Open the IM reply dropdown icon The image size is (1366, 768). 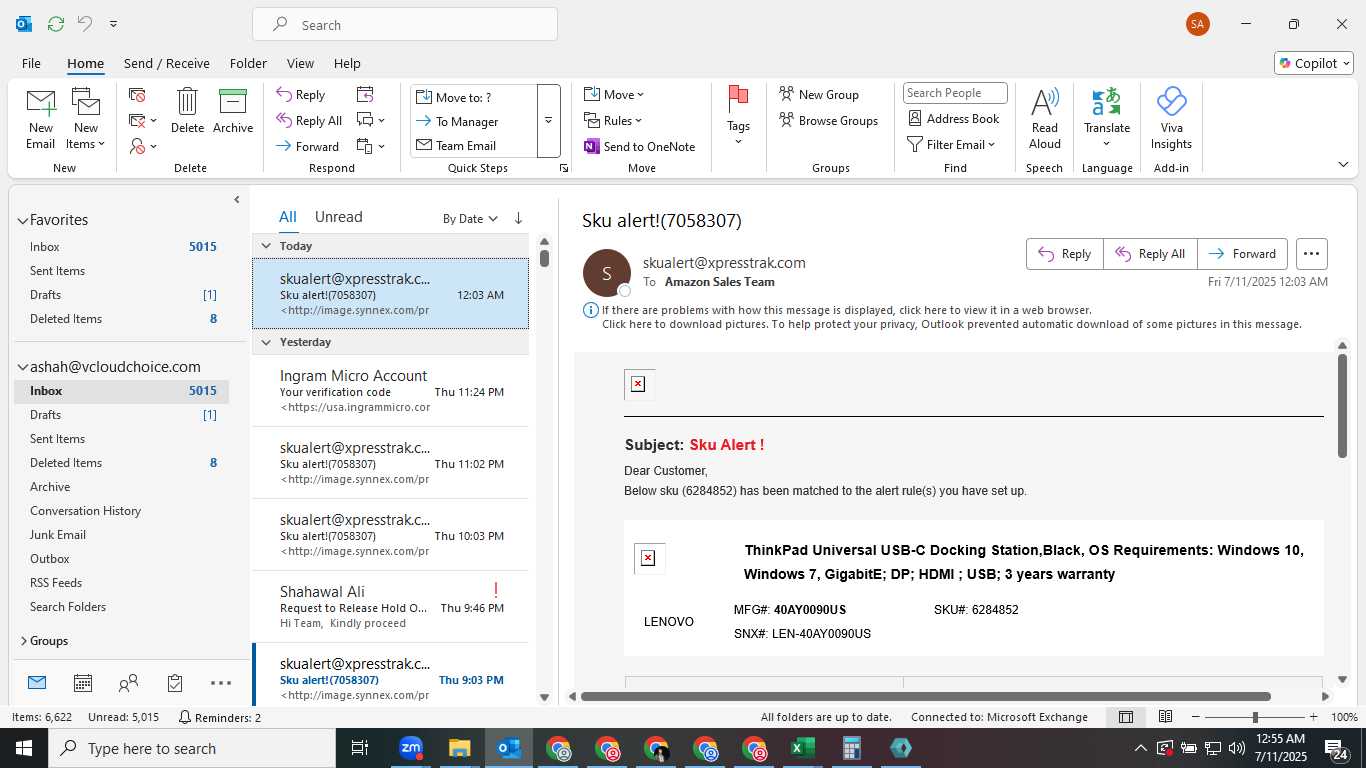370,121
